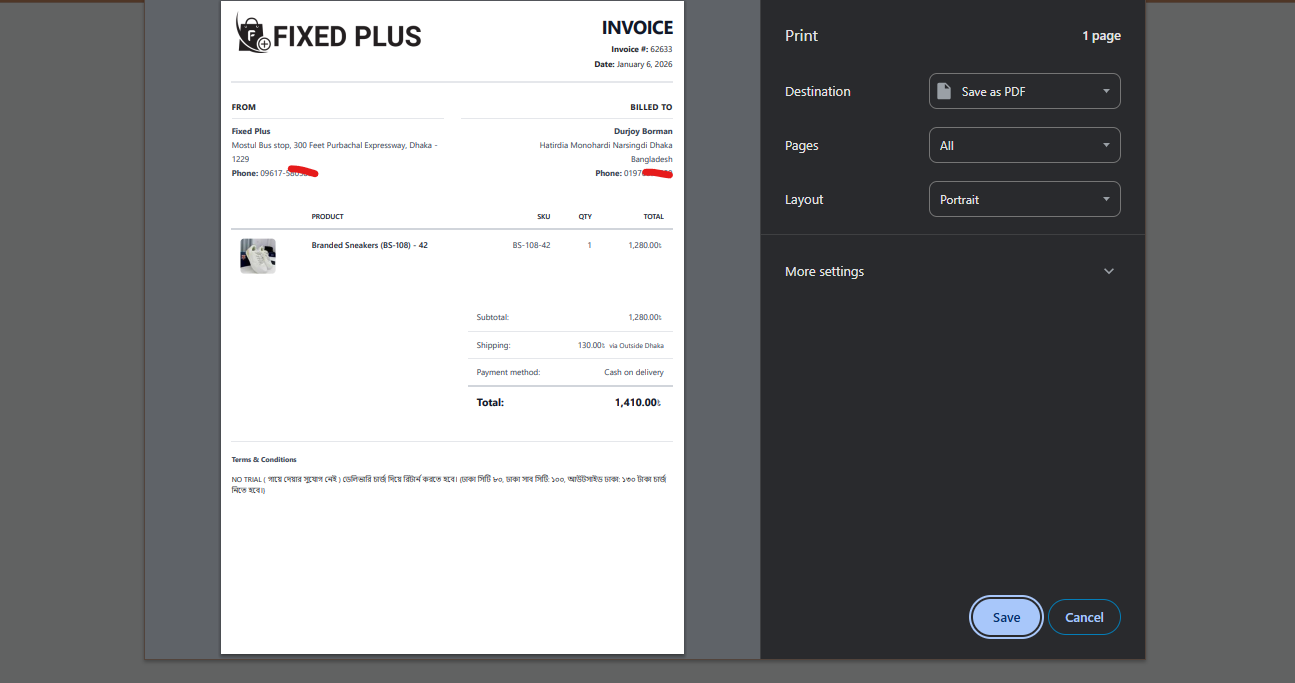Click the Terms & Conditions heading
Image resolution: width=1295 pixels, height=683 pixels.
point(263,459)
